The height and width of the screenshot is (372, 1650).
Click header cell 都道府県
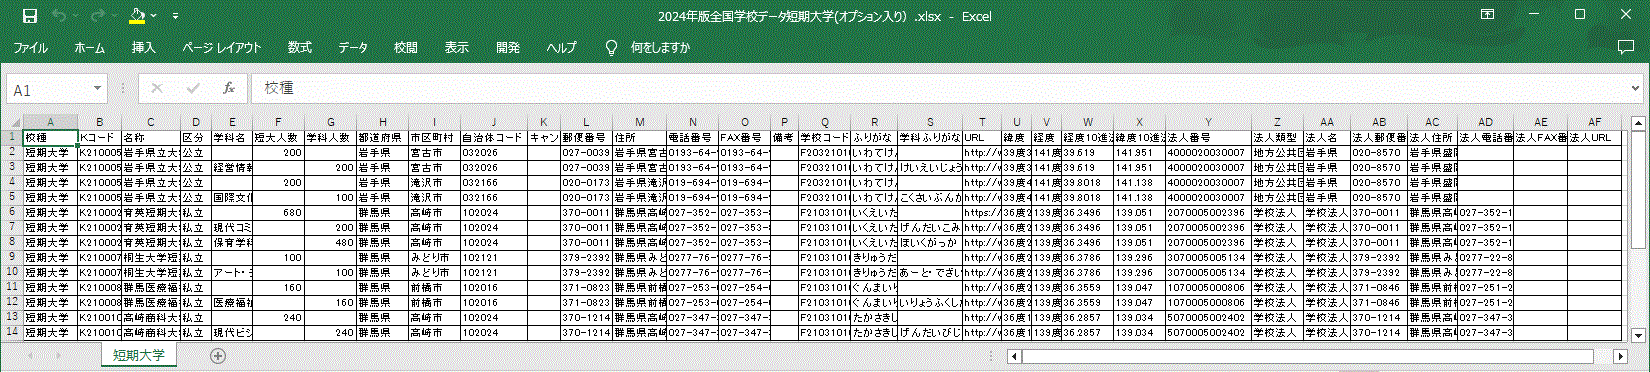click(382, 137)
